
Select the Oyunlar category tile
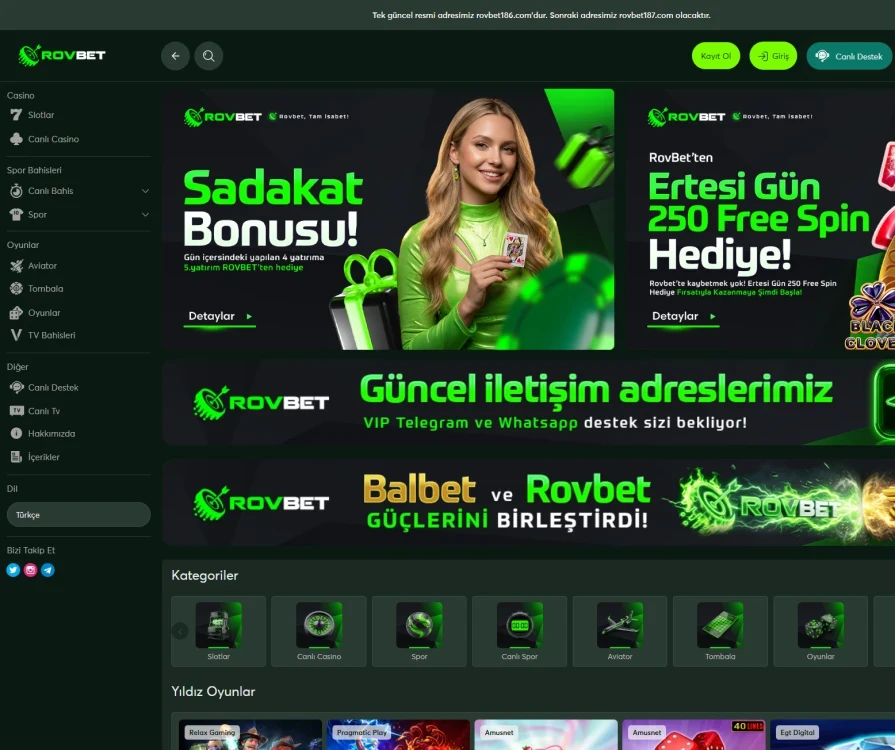click(821, 631)
